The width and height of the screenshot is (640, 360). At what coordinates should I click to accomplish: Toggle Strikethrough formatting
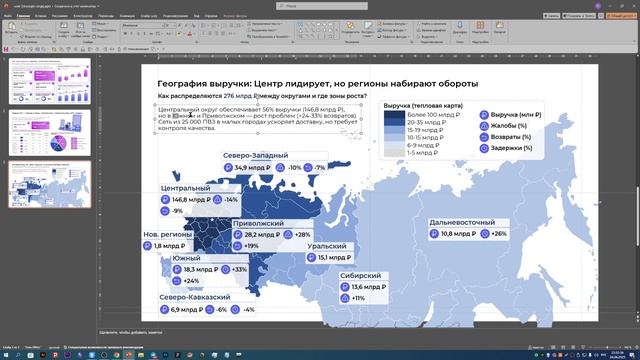pos(151,33)
